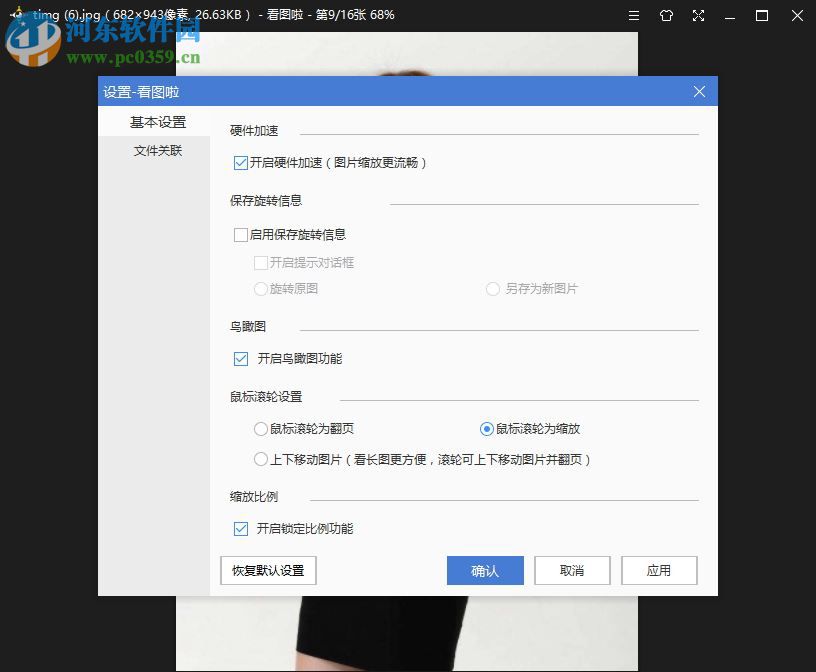Click the shirt-shaped skin/theme icon
Screen dimensions: 816x672
coord(664,15)
